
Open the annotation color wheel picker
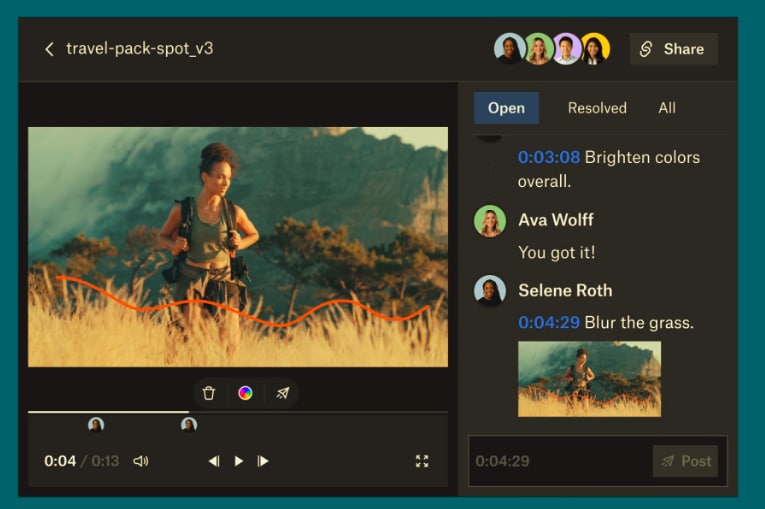[245, 393]
